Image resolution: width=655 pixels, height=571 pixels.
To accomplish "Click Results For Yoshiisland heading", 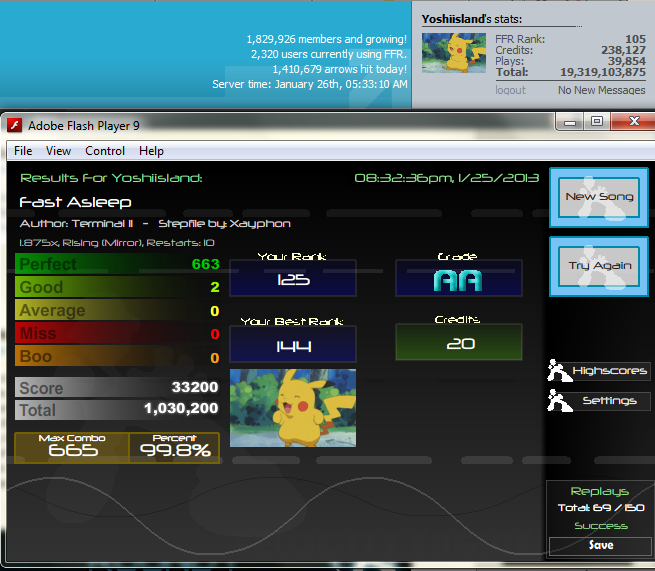I will [x=111, y=178].
